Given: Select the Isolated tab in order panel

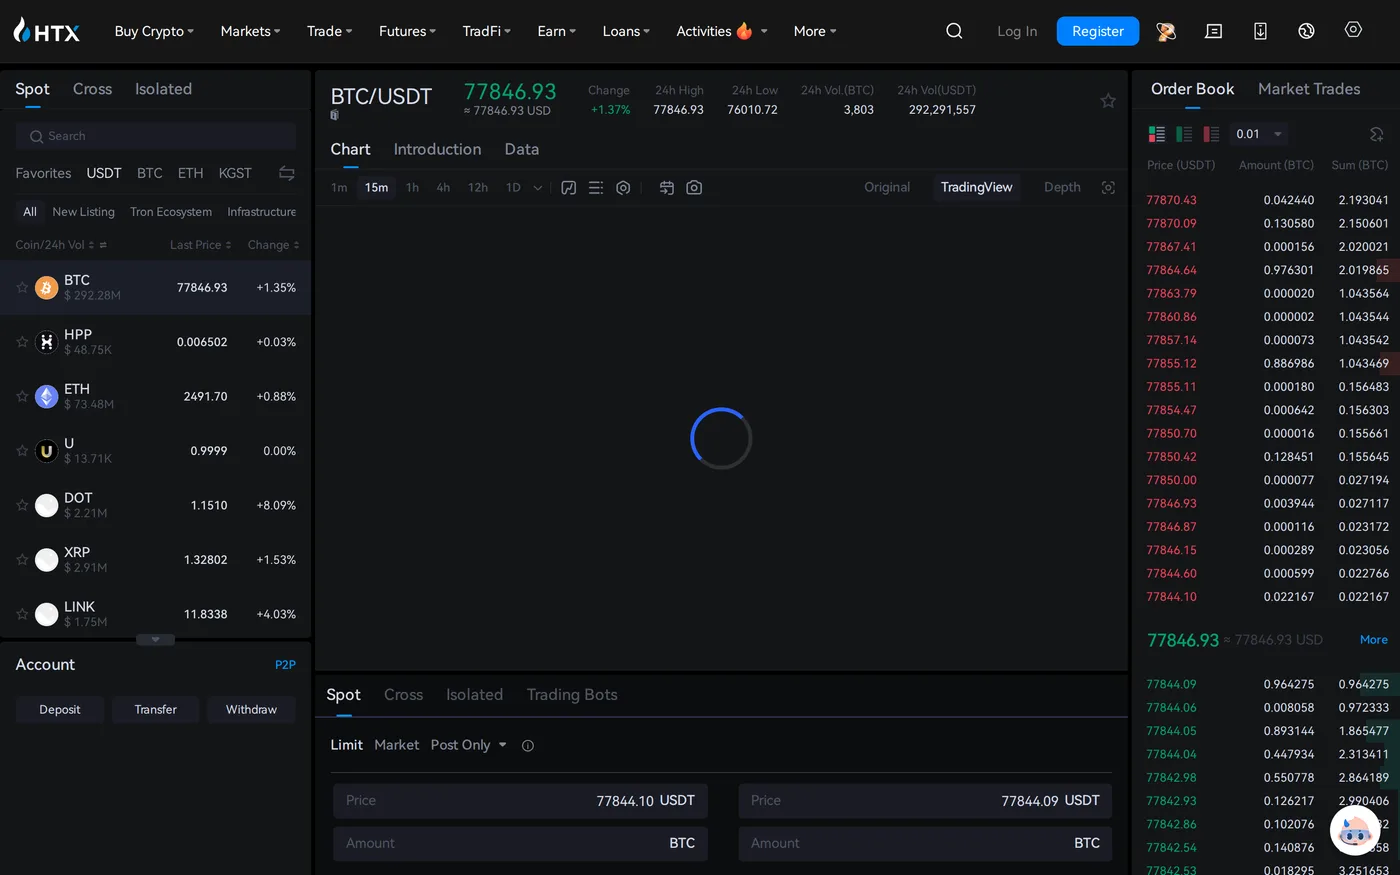Looking at the screenshot, I should coord(474,695).
